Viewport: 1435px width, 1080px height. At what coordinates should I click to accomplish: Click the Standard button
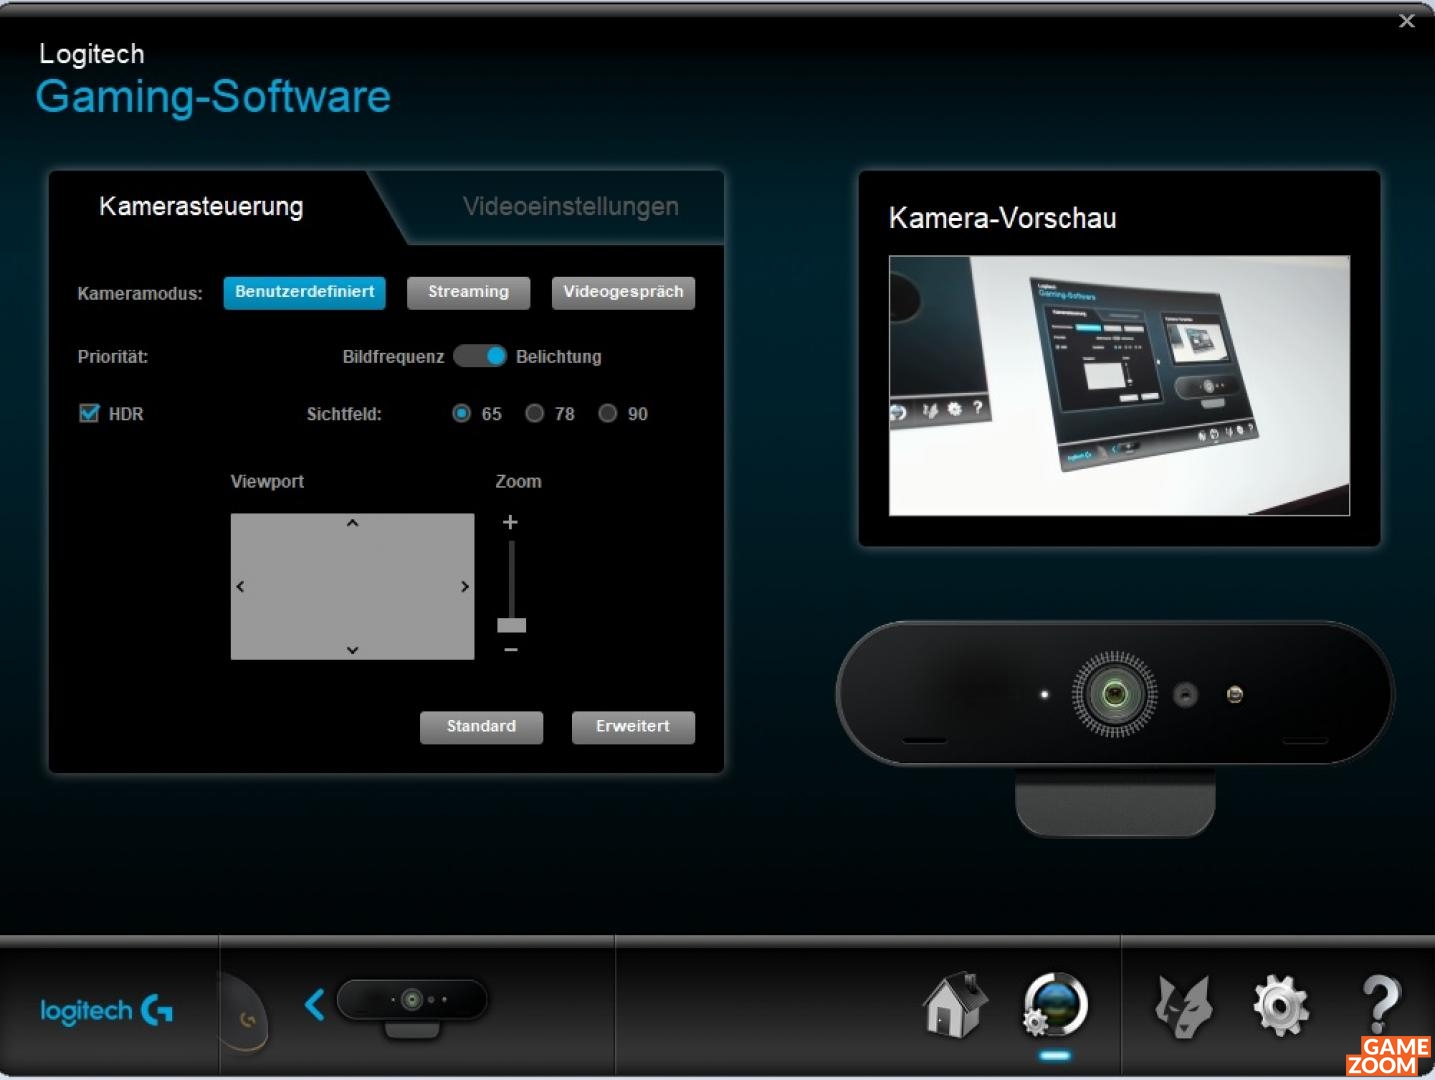point(481,727)
